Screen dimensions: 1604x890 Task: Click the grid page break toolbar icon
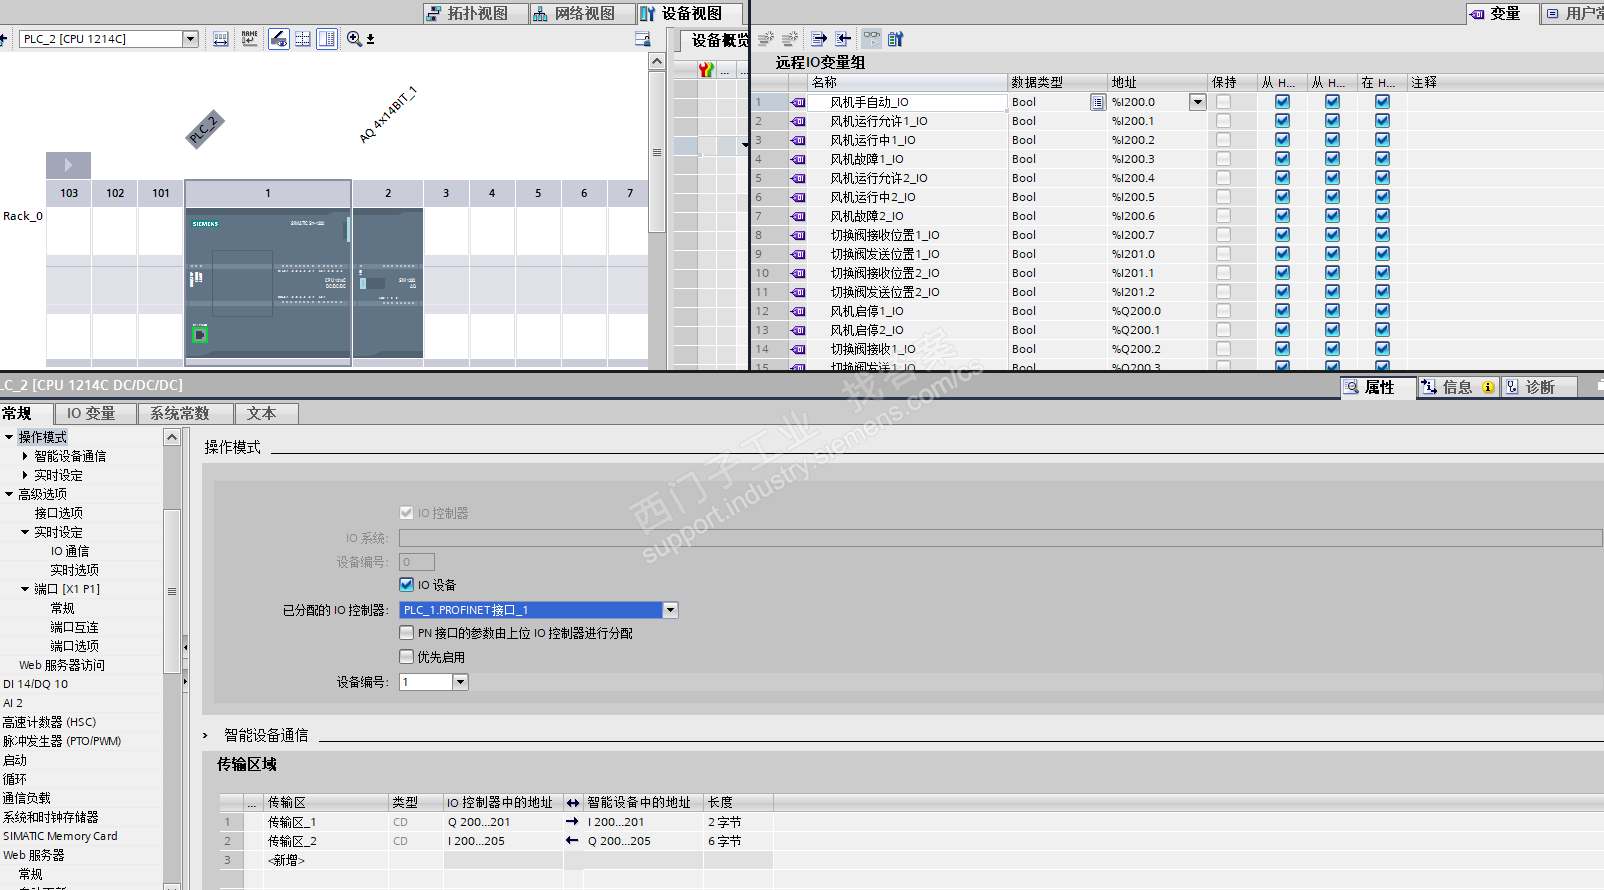(303, 39)
